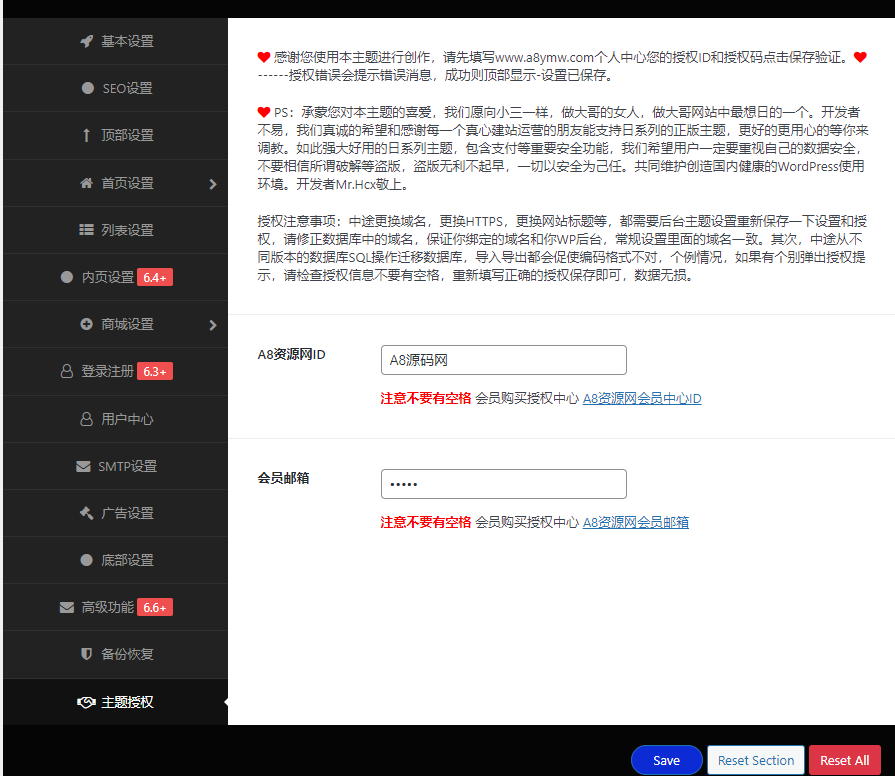895x776 pixels.
Task: Expand the 商城设置 submenu chevron
Action: [x=211, y=324]
